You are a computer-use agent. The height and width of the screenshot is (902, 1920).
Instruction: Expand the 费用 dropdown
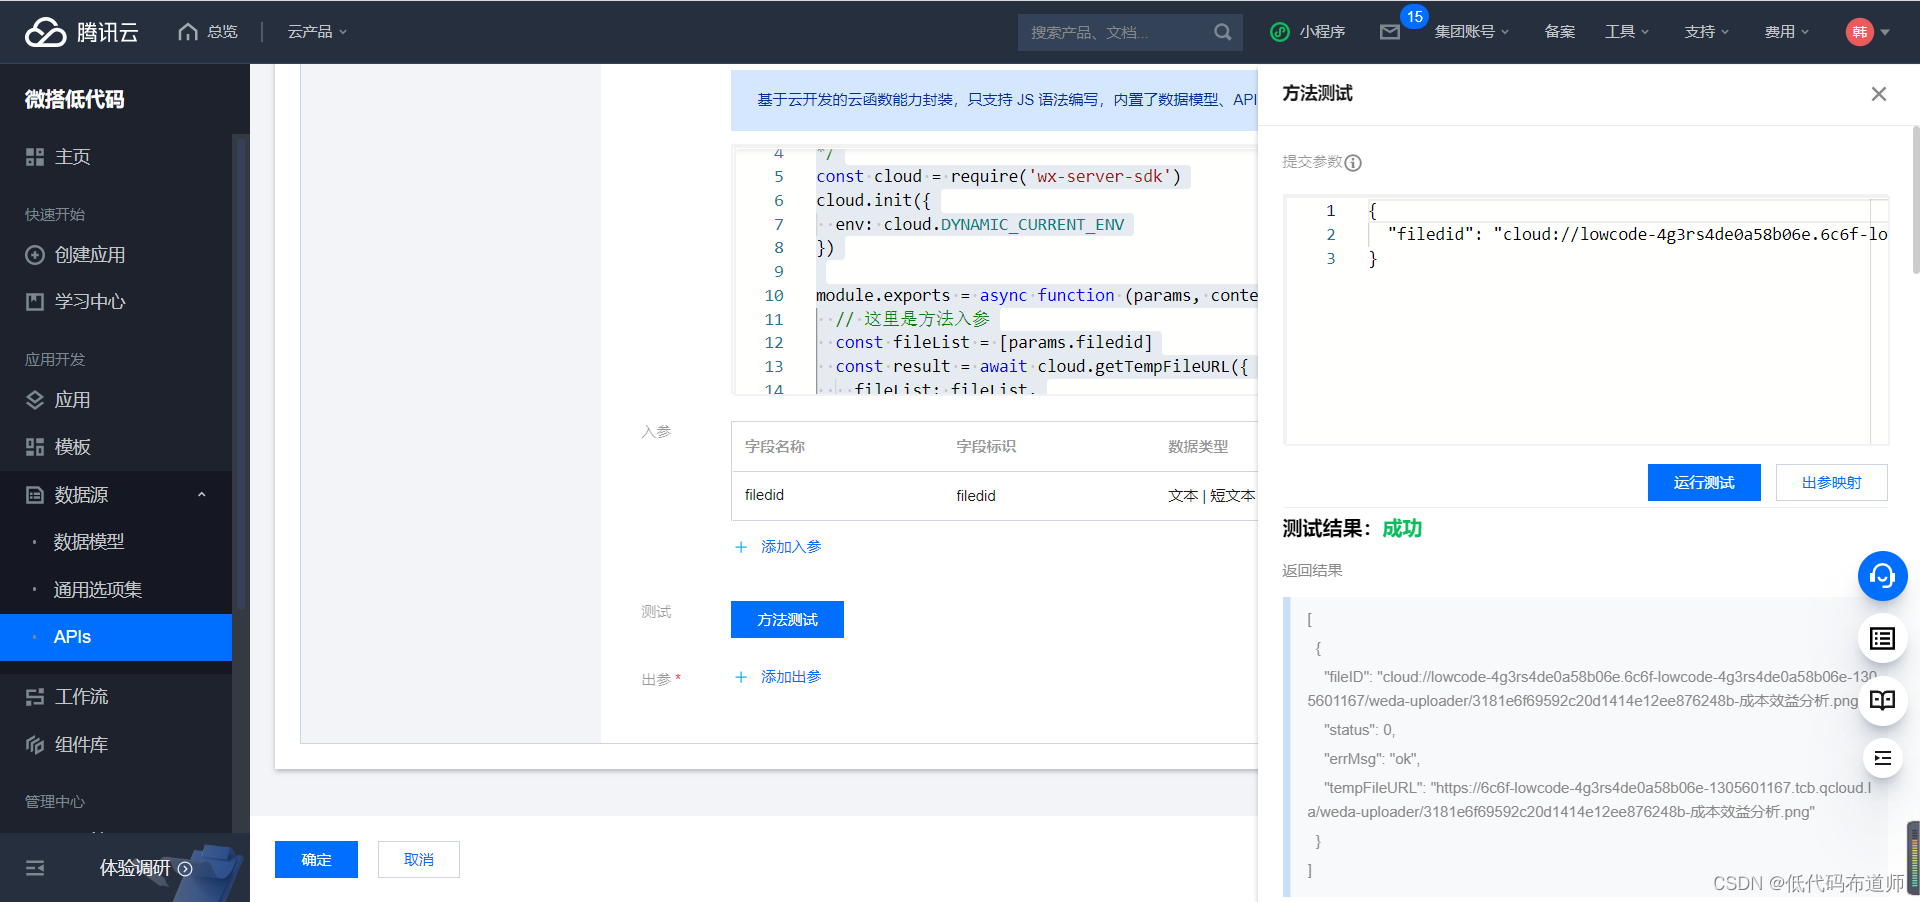pos(1787,32)
